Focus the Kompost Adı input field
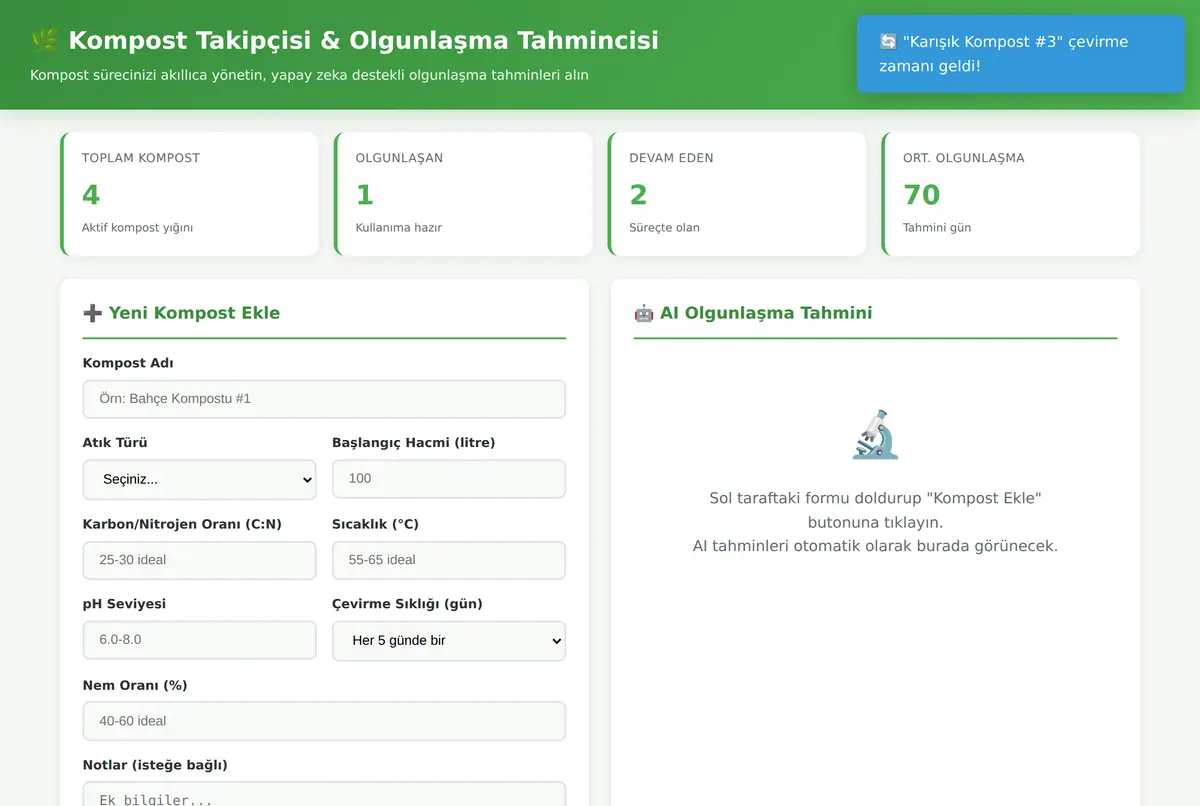Screen dimensions: 1200x806 [x=324, y=399]
